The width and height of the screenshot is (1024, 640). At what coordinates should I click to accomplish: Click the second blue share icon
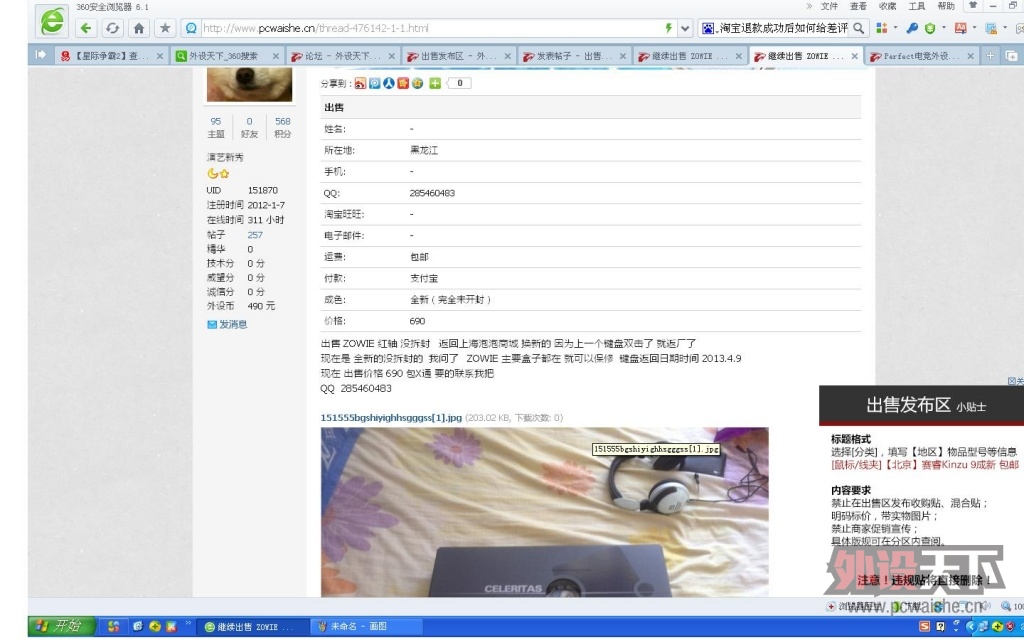[374, 83]
